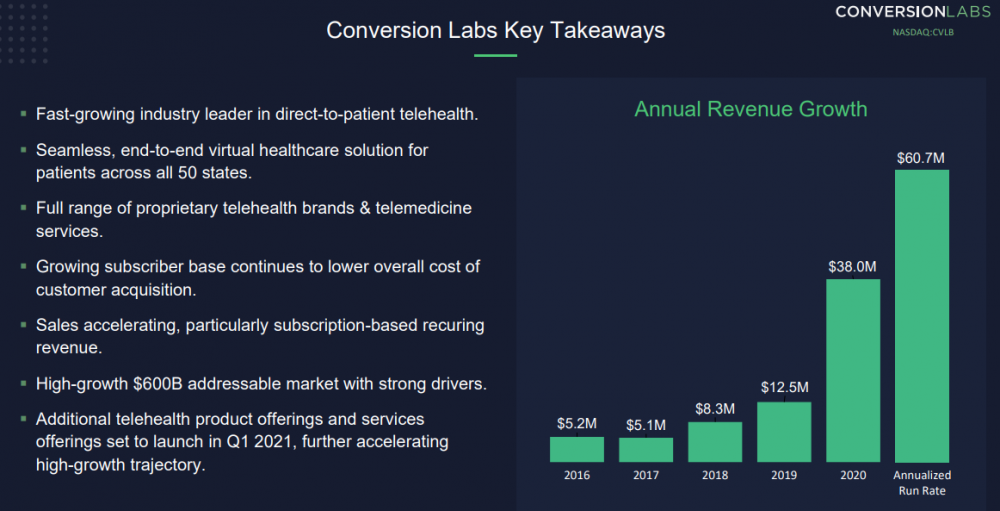This screenshot has height=511, width=1000.
Task: Select the 2020 revenue bar
Action: tap(853, 370)
